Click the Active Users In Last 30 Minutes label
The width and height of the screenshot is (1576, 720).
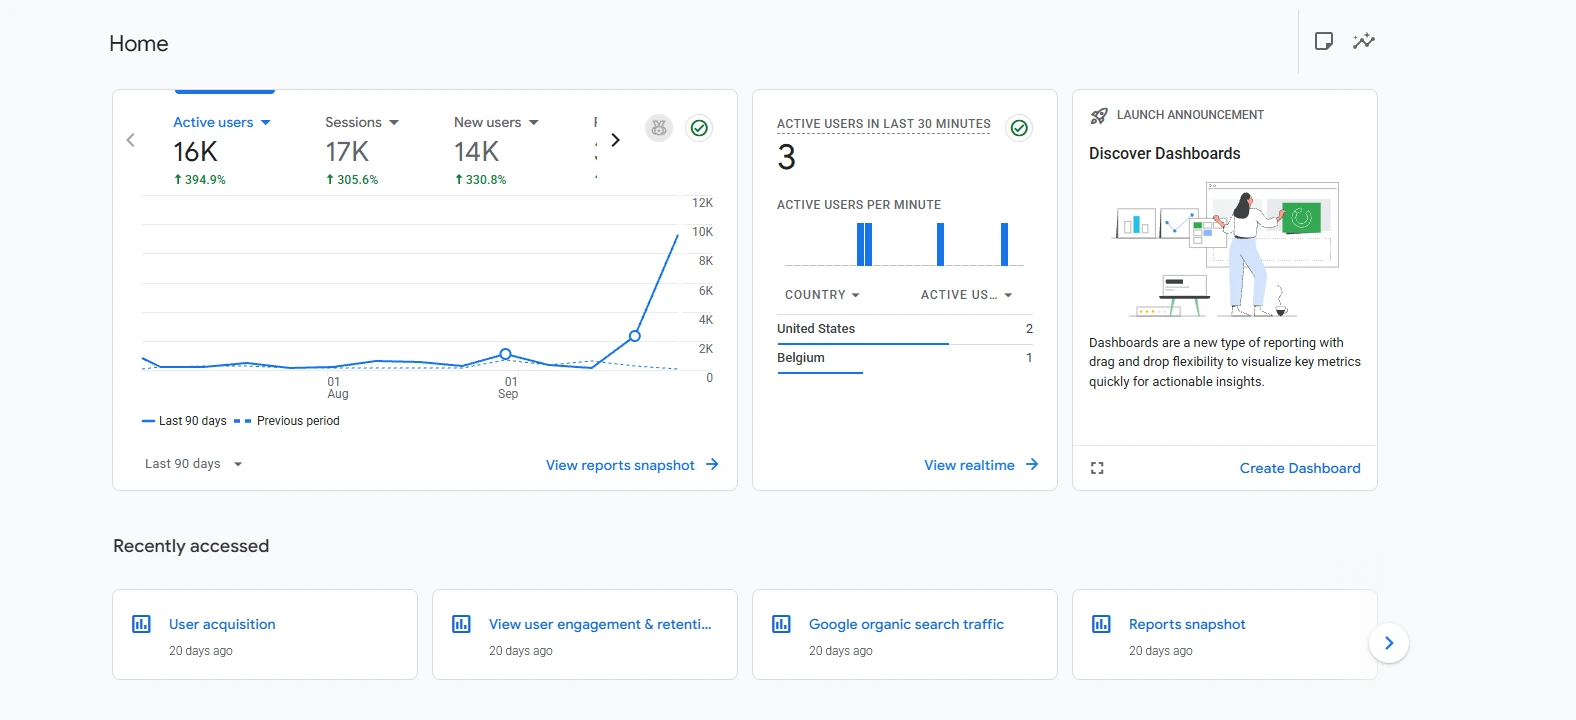click(884, 124)
